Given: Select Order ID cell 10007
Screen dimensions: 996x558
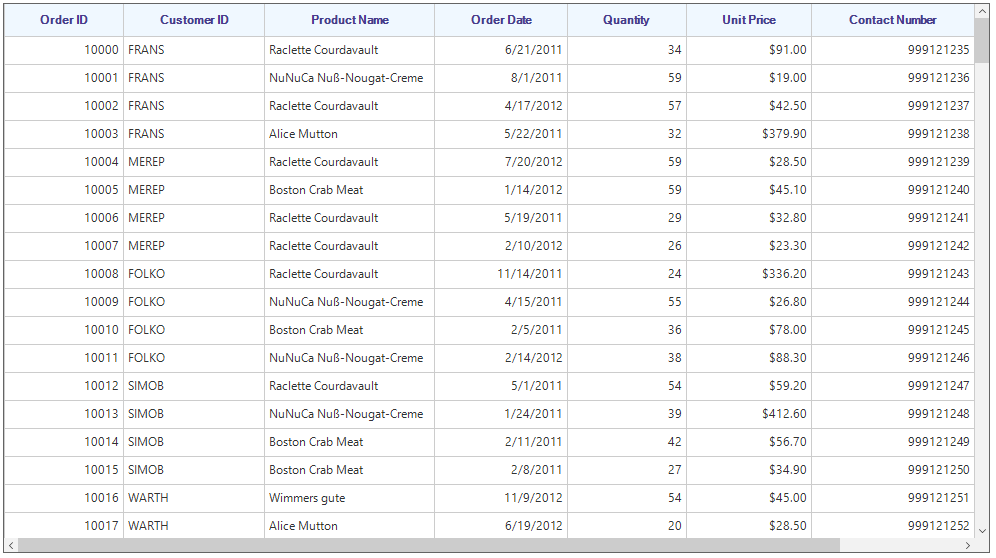Looking at the screenshot, I should [64, 245].
